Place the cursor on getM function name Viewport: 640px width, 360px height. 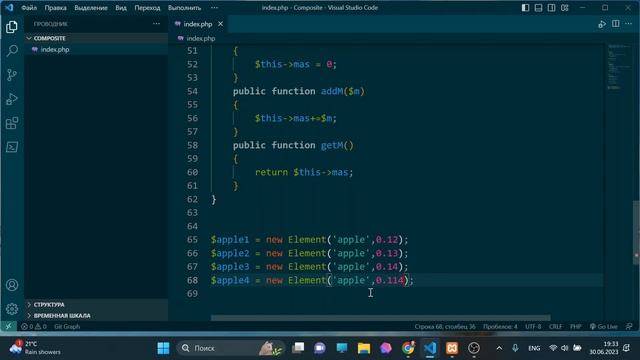pyautogui.click(x=332, y=145)
